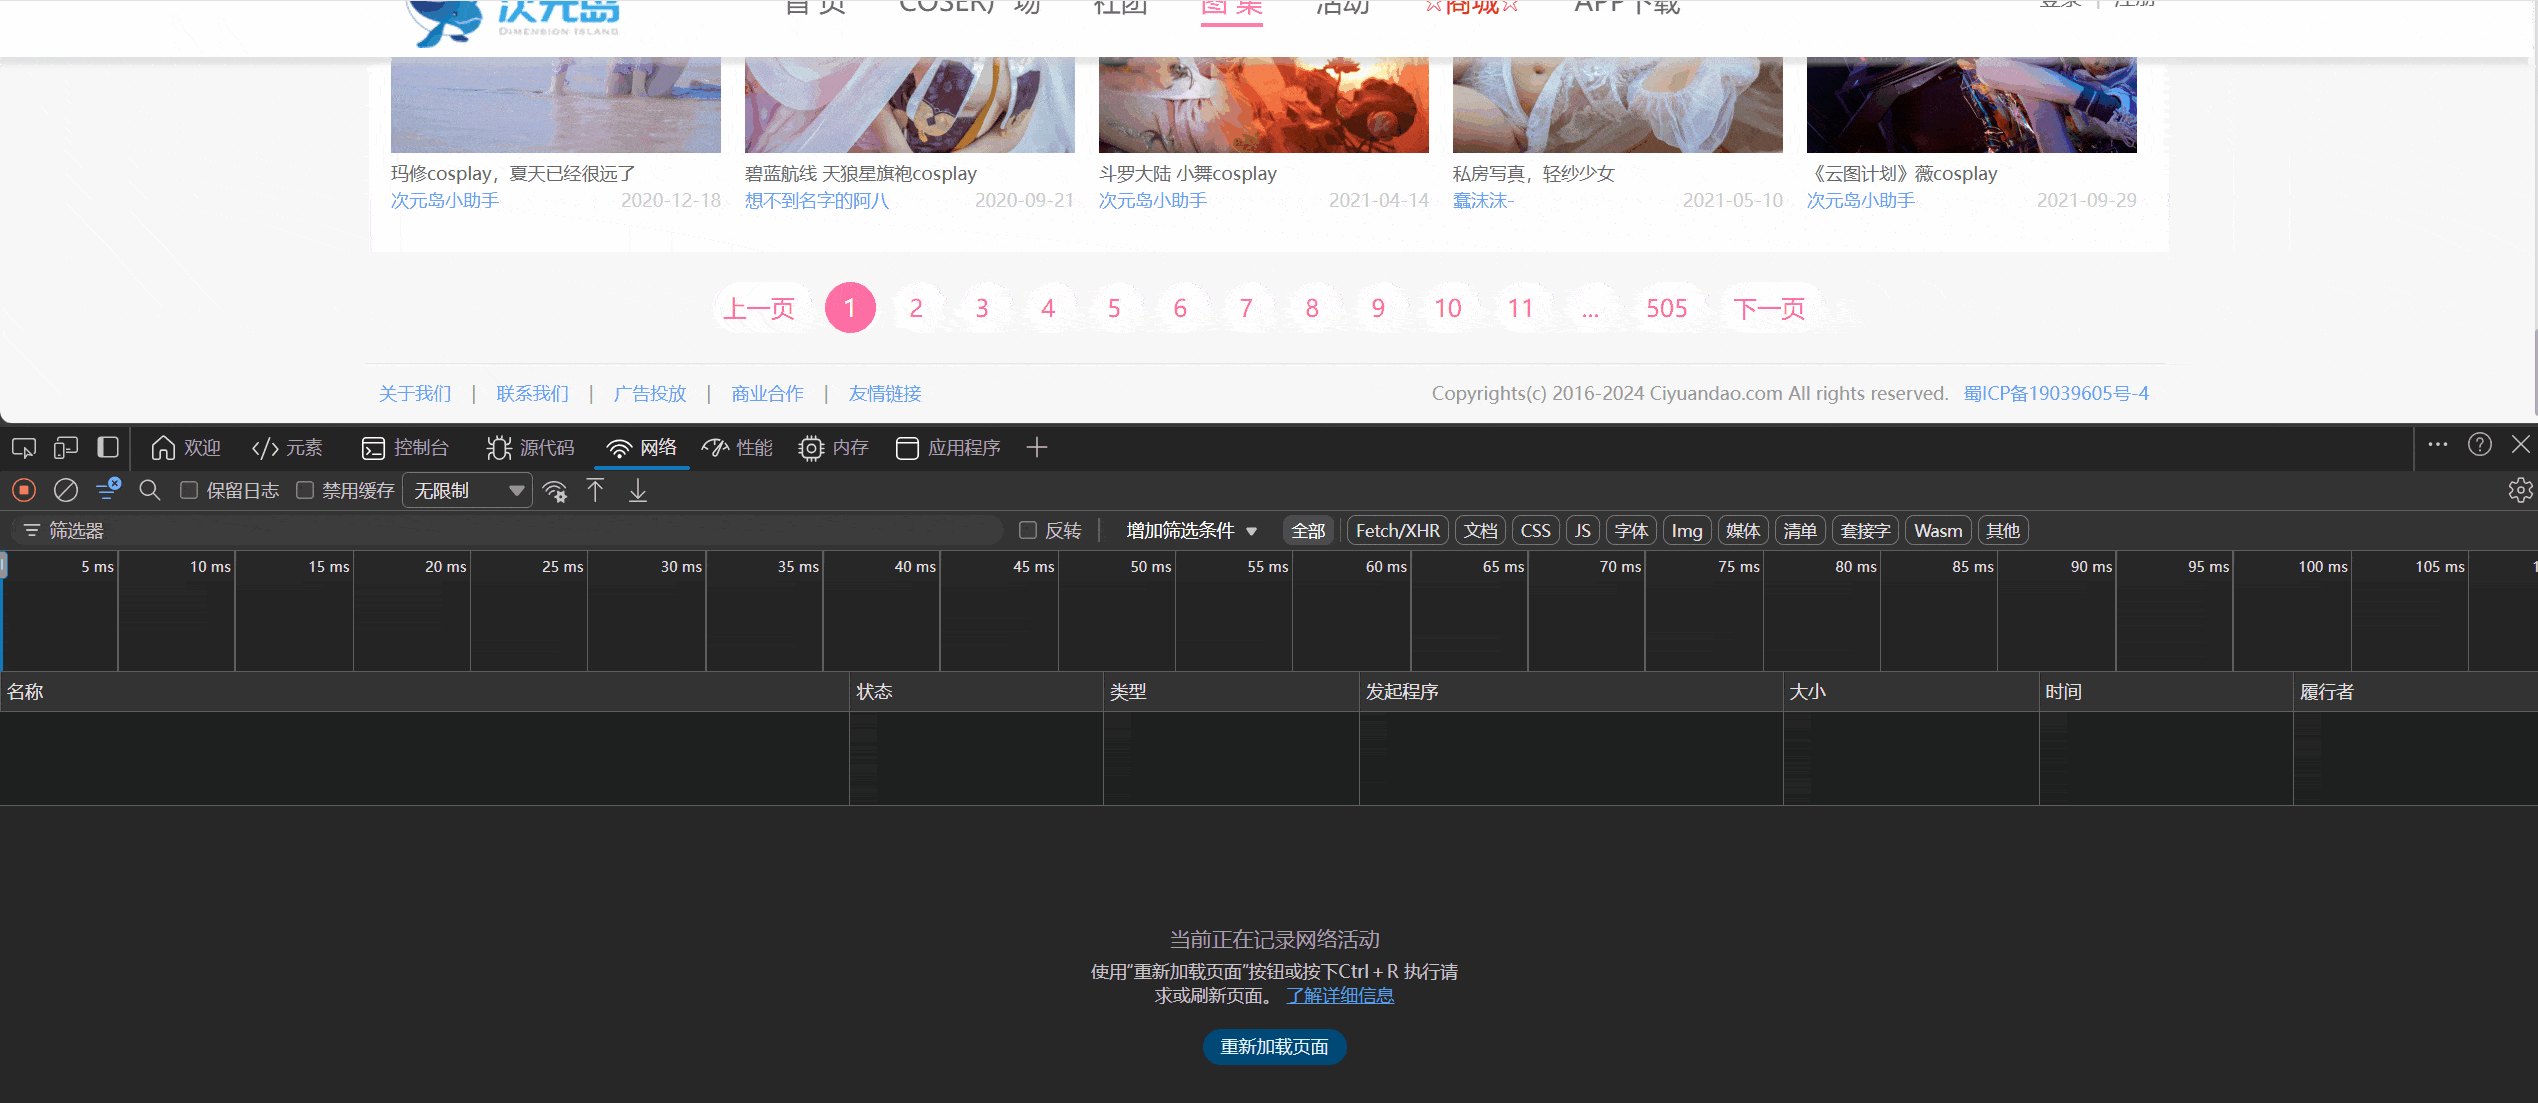Click the export HAR download arrow
Screen dimensions: 2538x1103
click(x=638, y=490)
